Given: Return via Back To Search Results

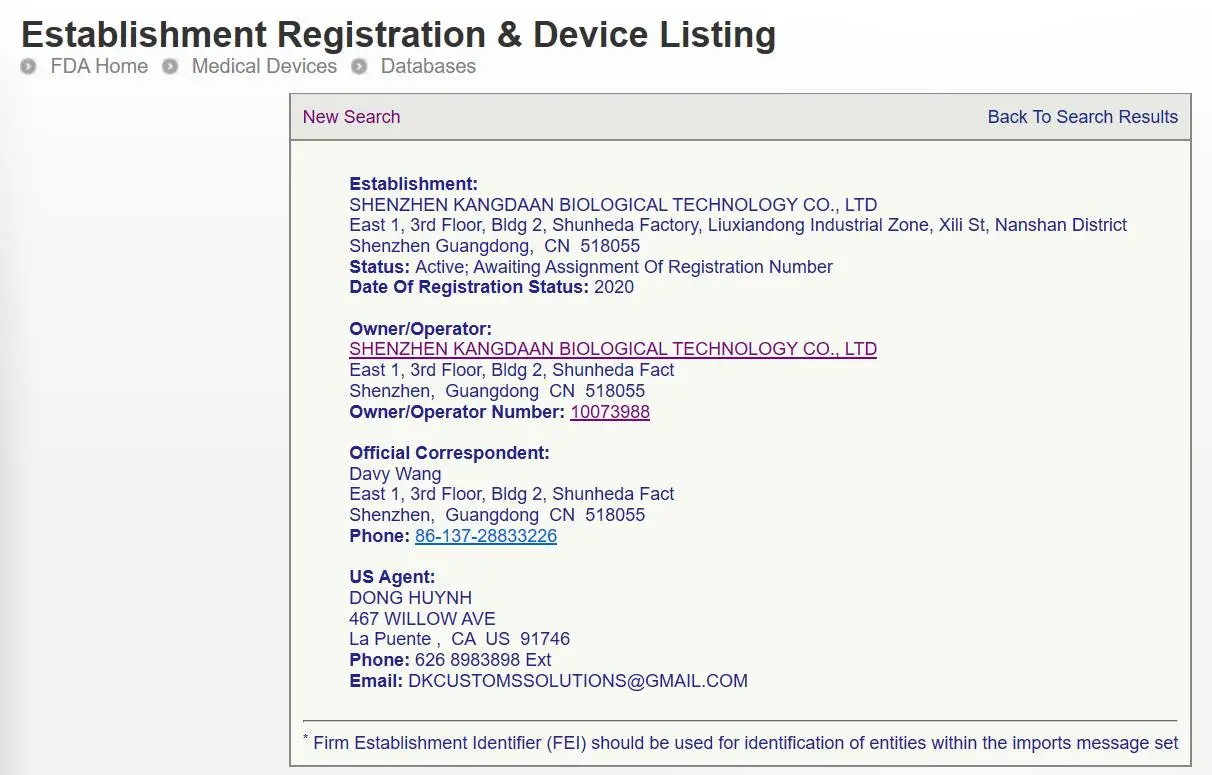Looking at the screenshot, I should coord(1082,117).
